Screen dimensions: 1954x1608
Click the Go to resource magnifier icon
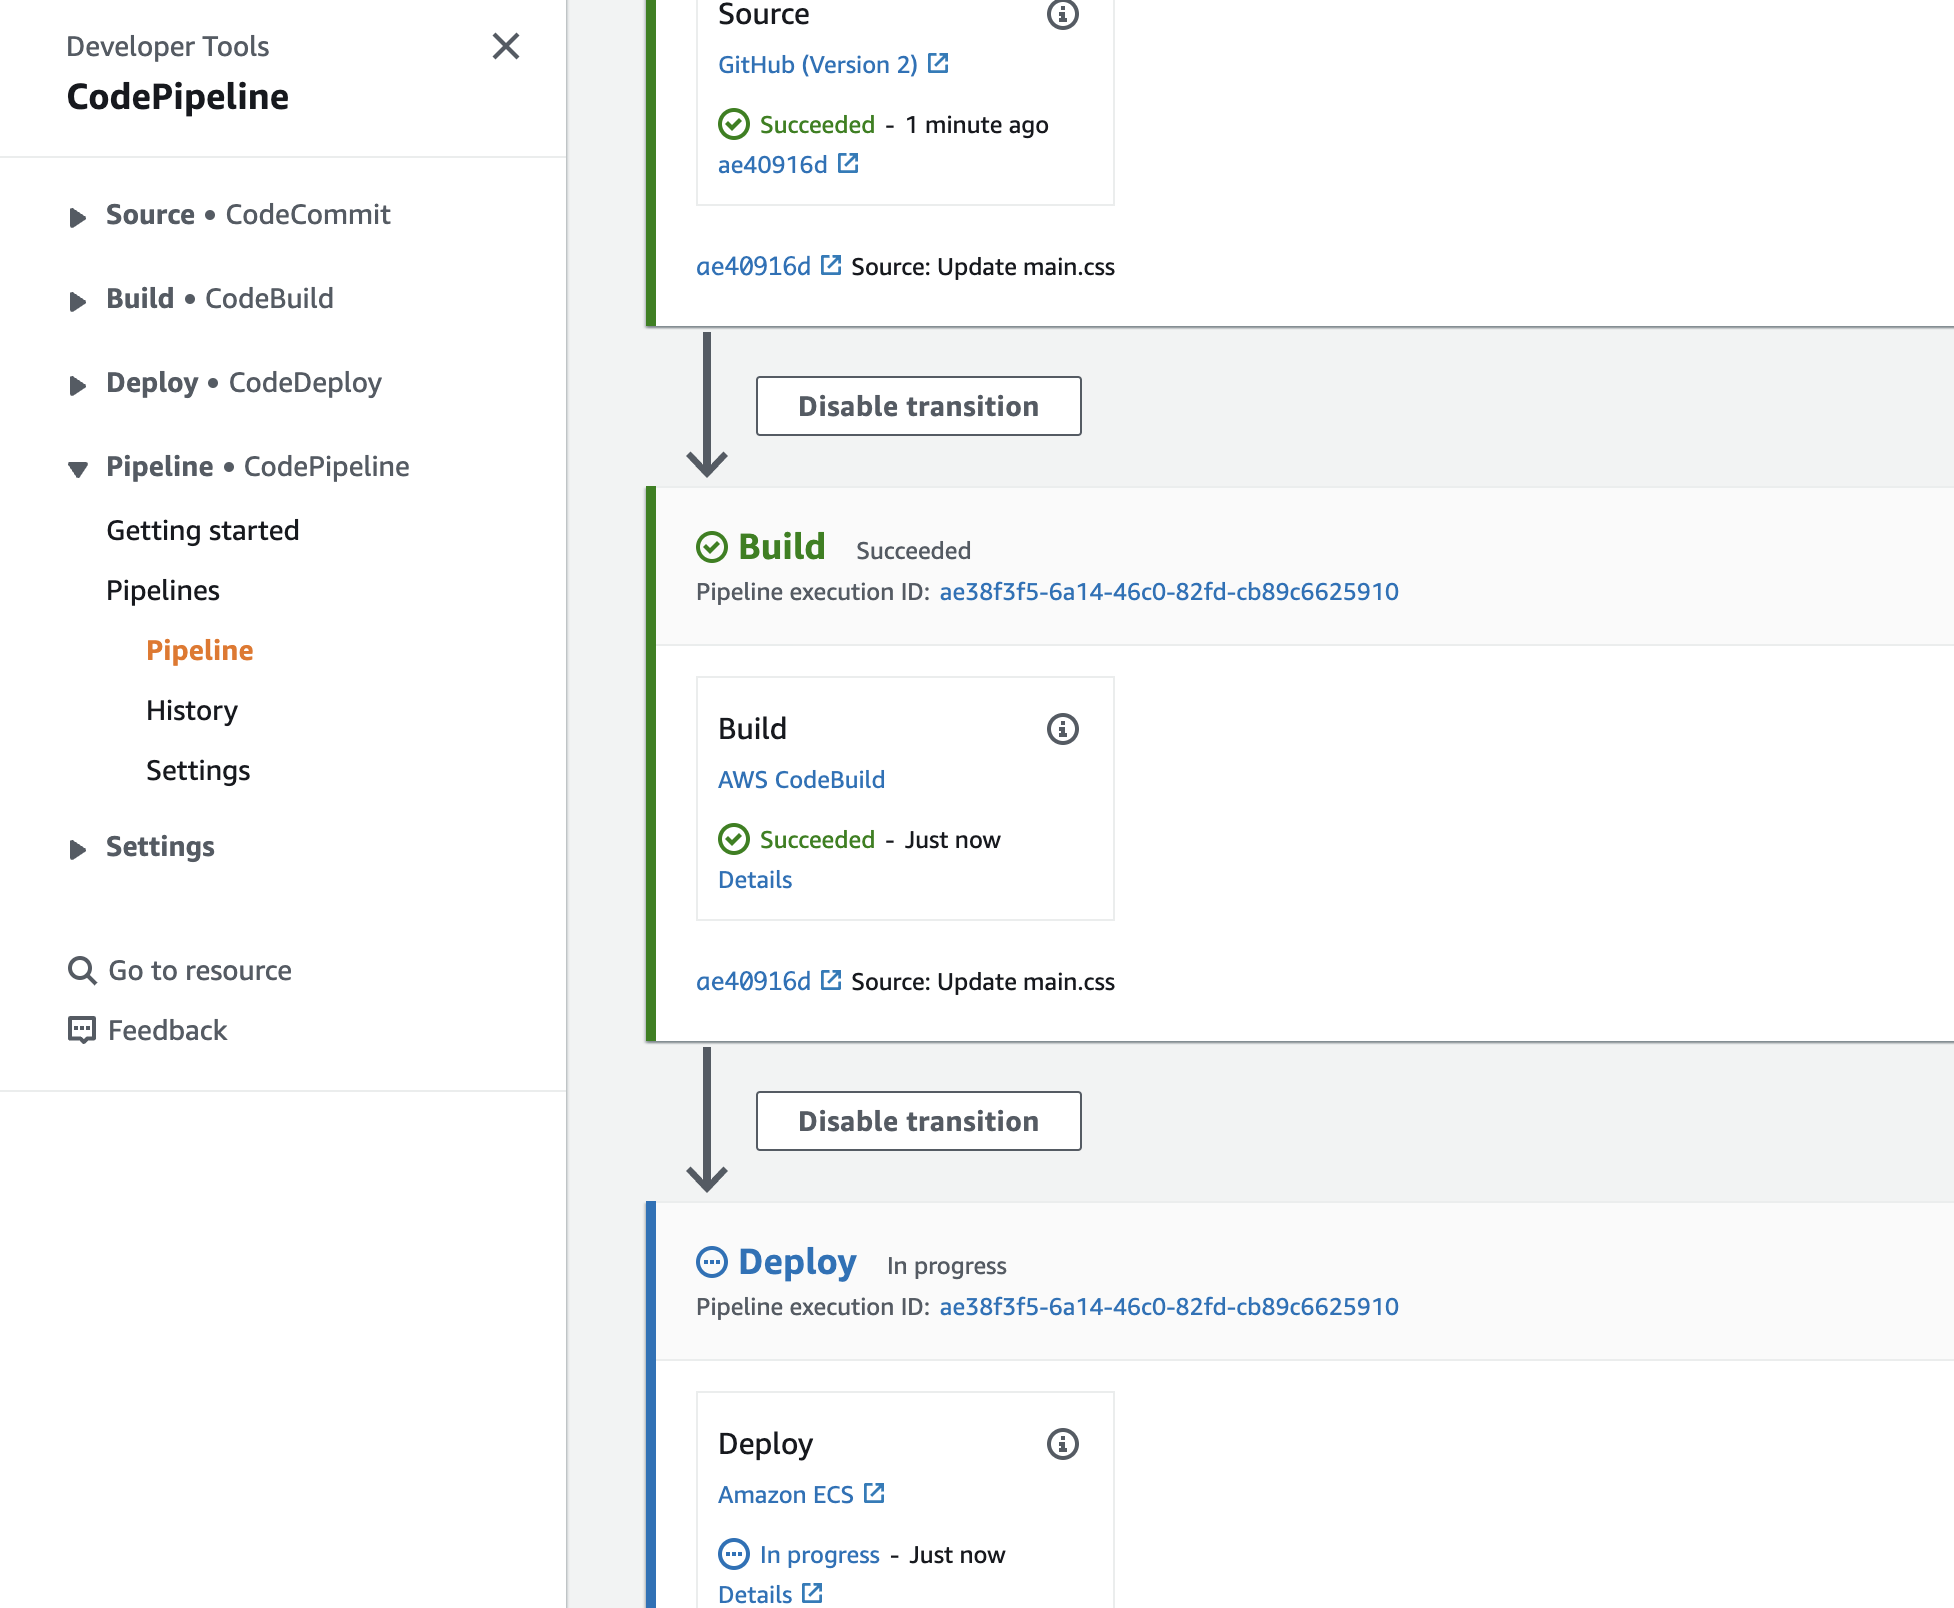click(x=82, y=970)
